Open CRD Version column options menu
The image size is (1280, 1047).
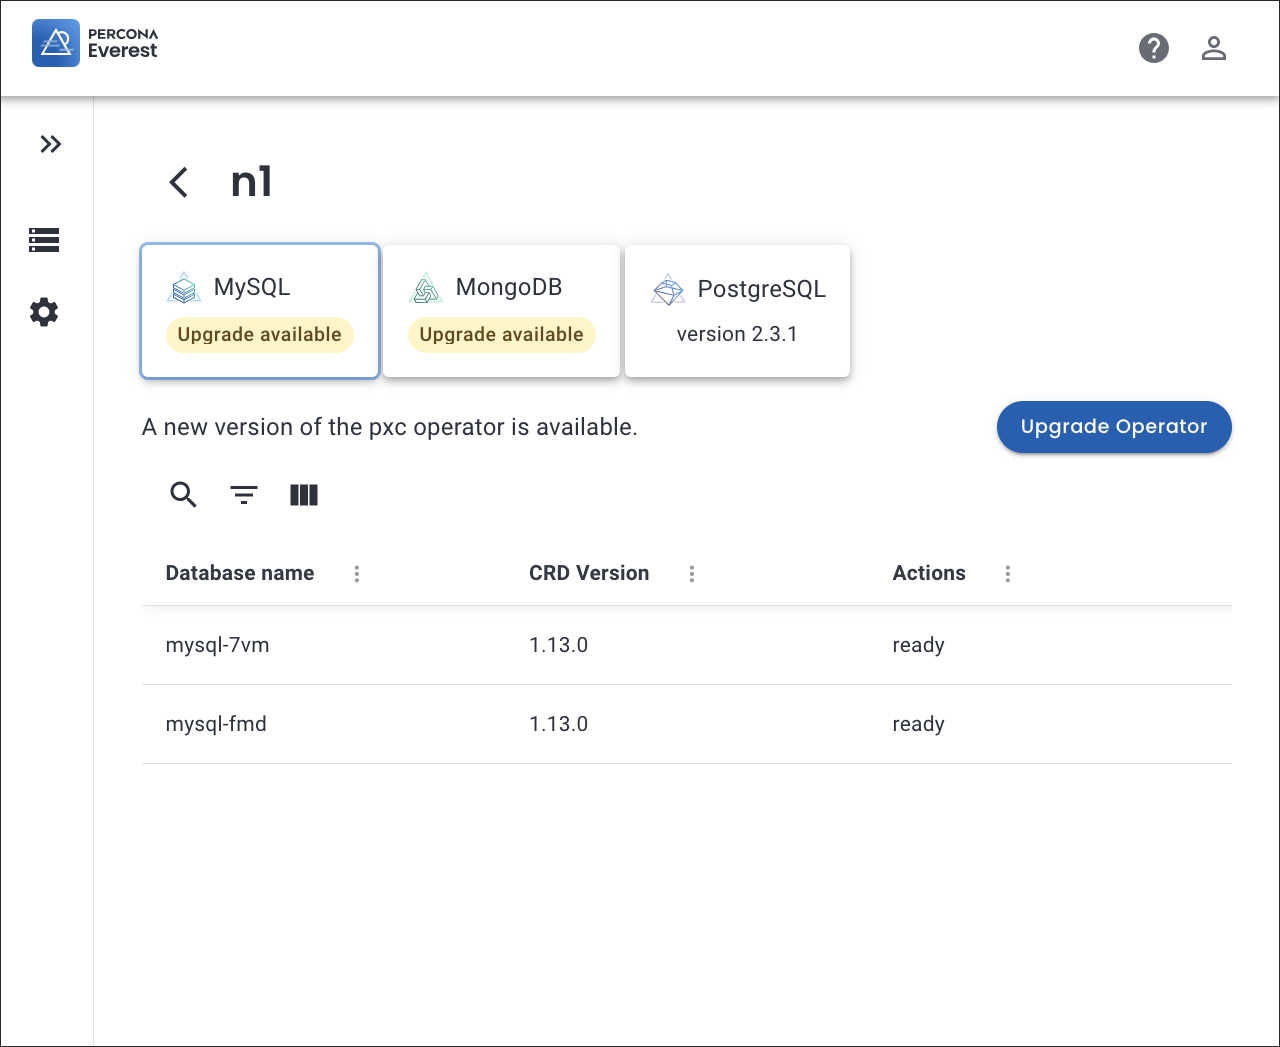point(691,574)
